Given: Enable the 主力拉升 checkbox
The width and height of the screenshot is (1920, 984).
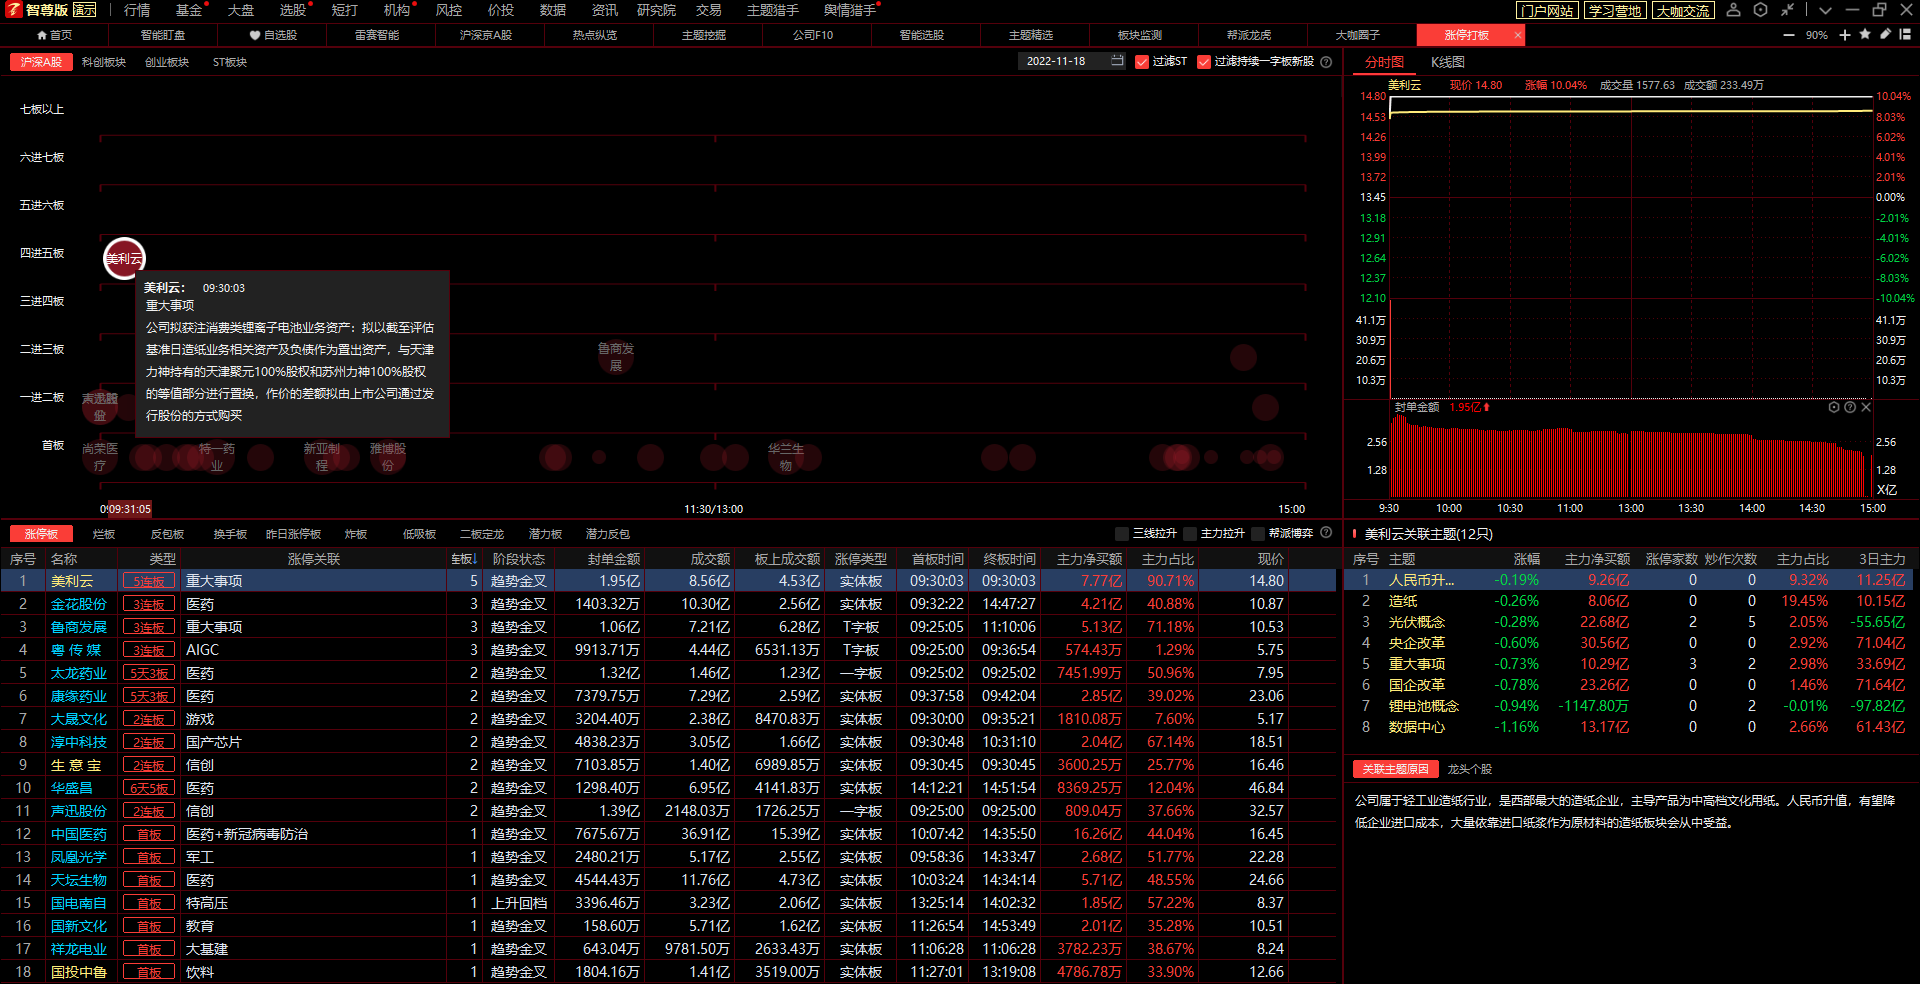Looking at the screenshot, I should pyautogui.click(x=1190, y=534).
